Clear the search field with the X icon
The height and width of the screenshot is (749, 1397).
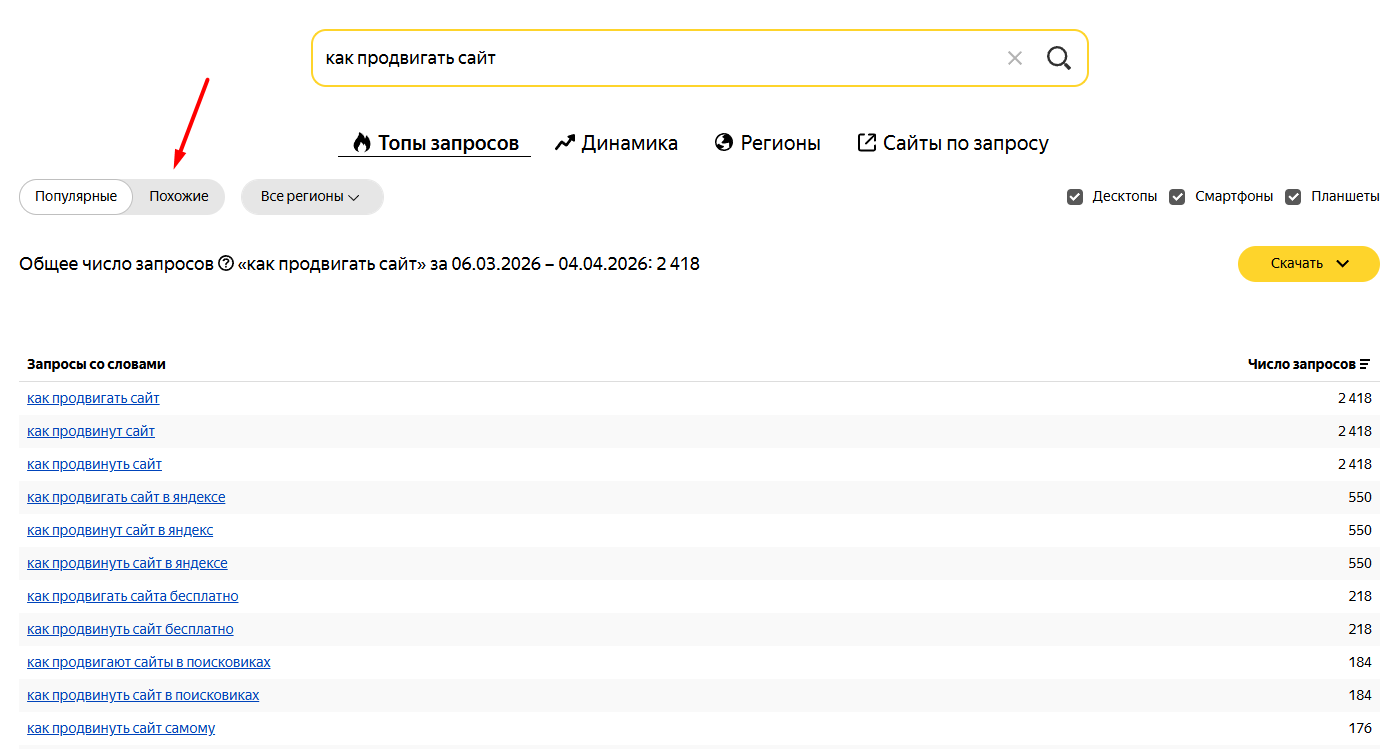[x=1014, y=57]
